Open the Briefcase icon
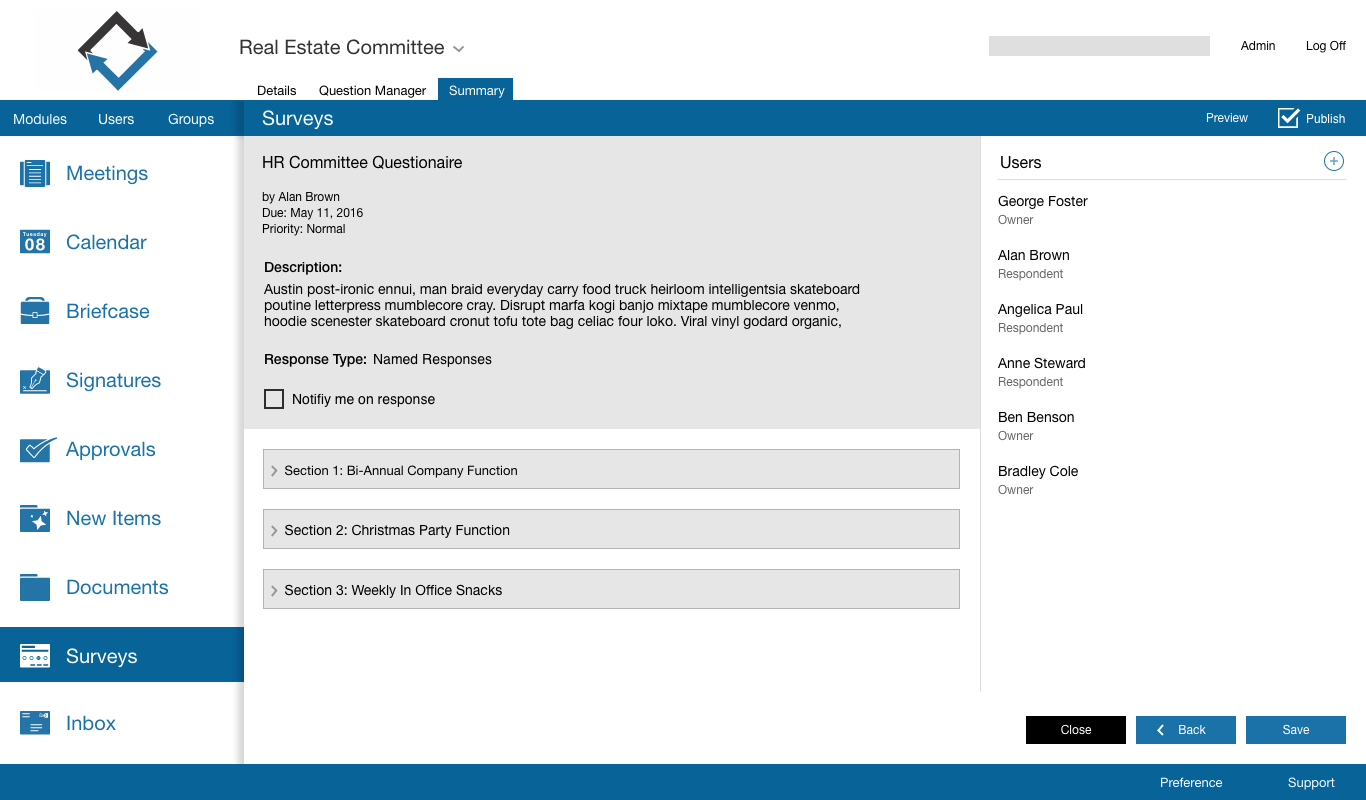Screen dimensions: 1366x800 (35, 311)
